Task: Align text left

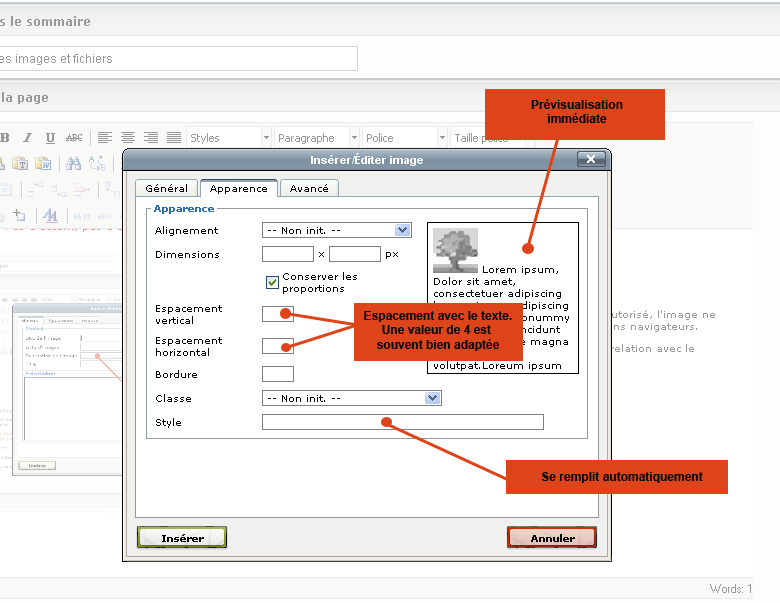Action: tap(104, 138)
